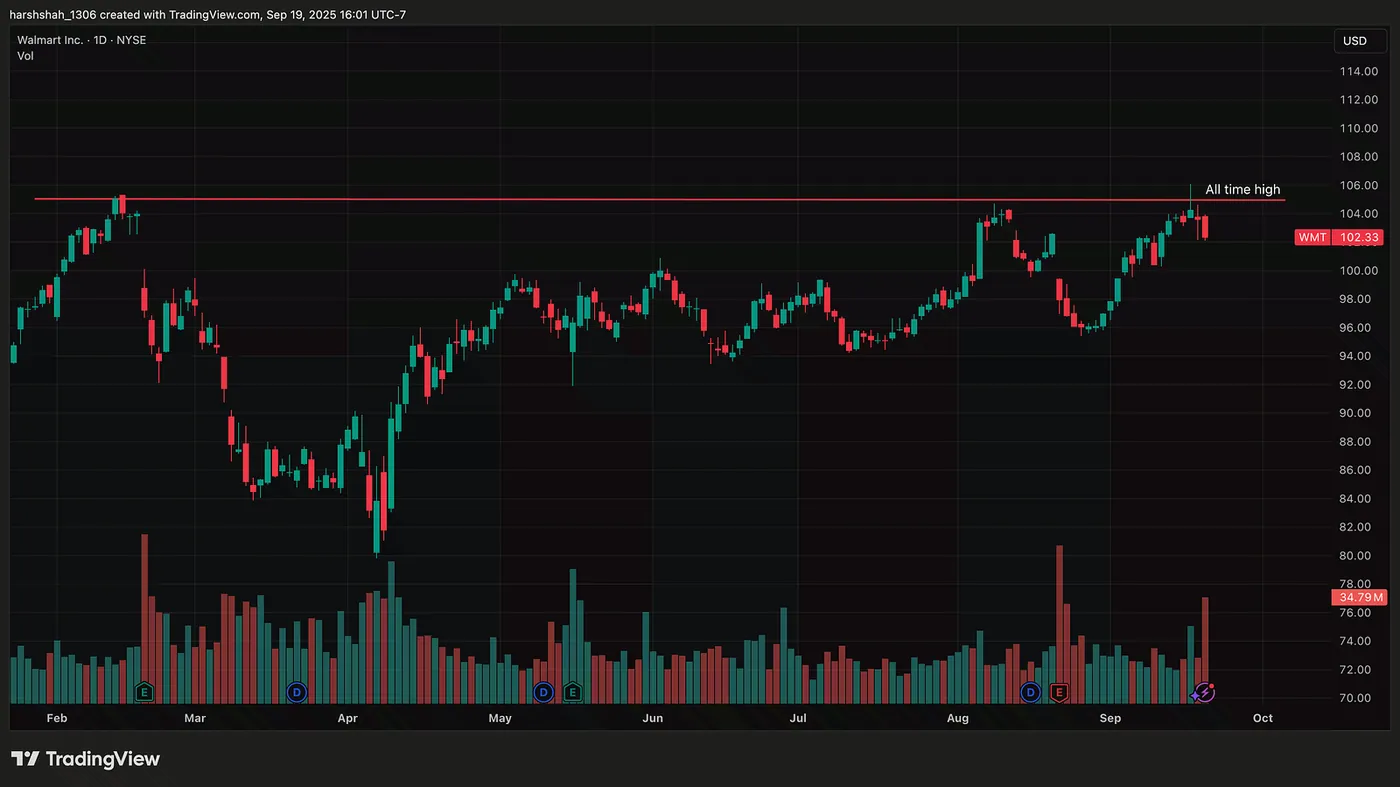
Task: Click the Oct date axis label
Action: (1263, 718)
